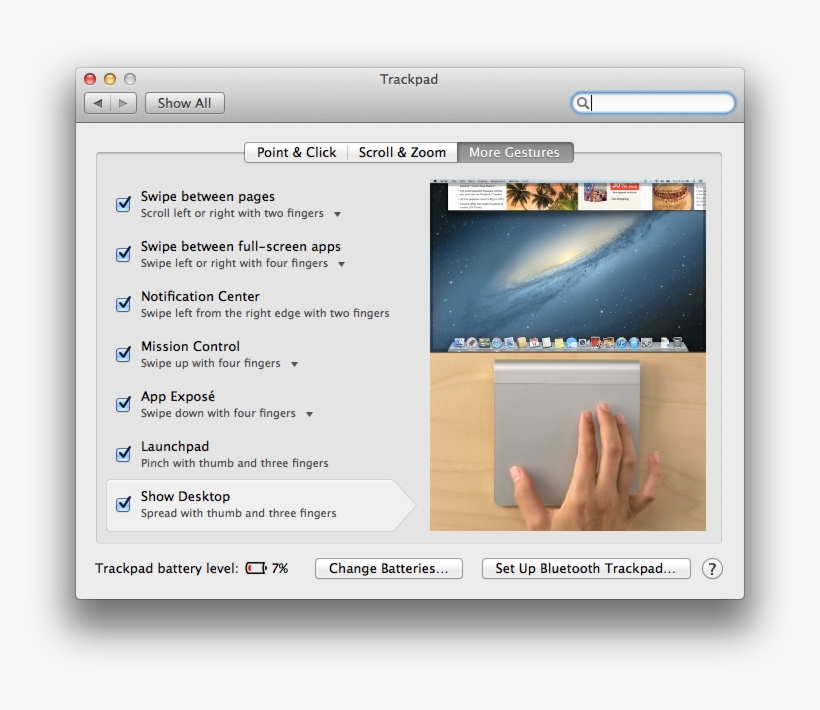Uncheck the Notification Center gesture

coord(122,304)
